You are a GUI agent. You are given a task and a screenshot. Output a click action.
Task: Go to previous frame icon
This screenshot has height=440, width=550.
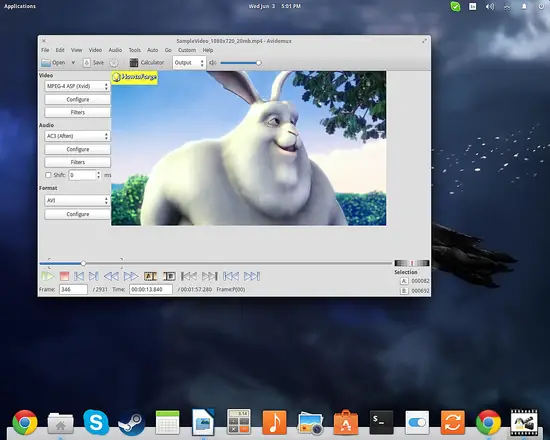(x=79, y=276)
